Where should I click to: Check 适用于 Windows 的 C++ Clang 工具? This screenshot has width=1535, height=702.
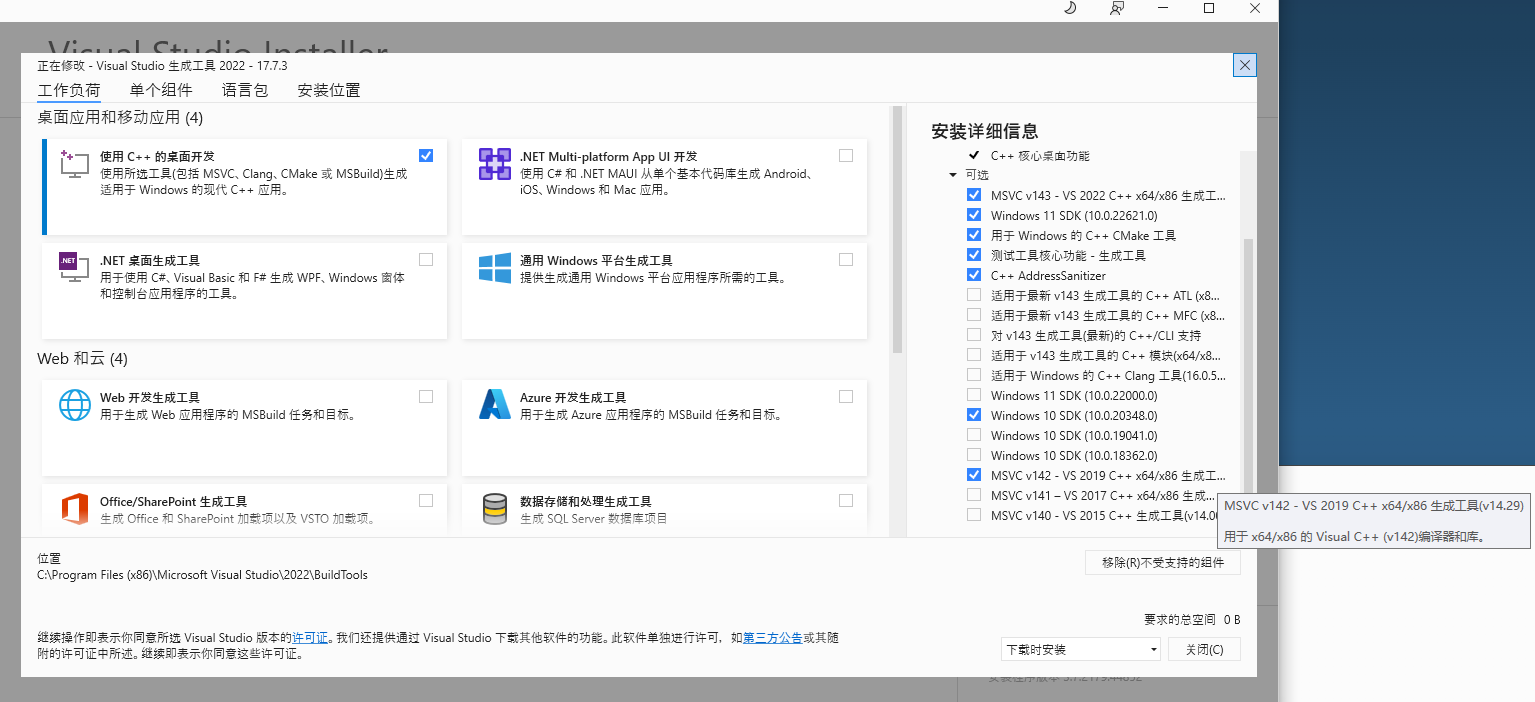pos(974,375)
